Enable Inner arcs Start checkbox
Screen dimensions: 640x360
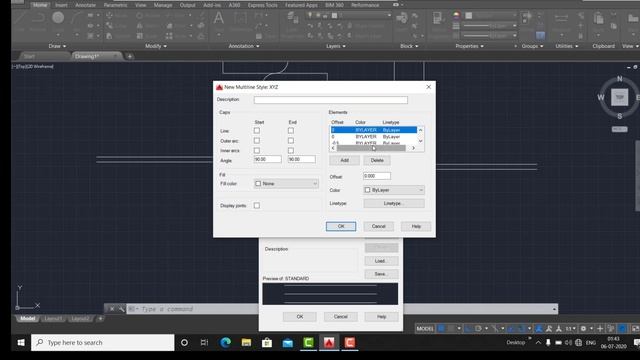click(257, 150)
